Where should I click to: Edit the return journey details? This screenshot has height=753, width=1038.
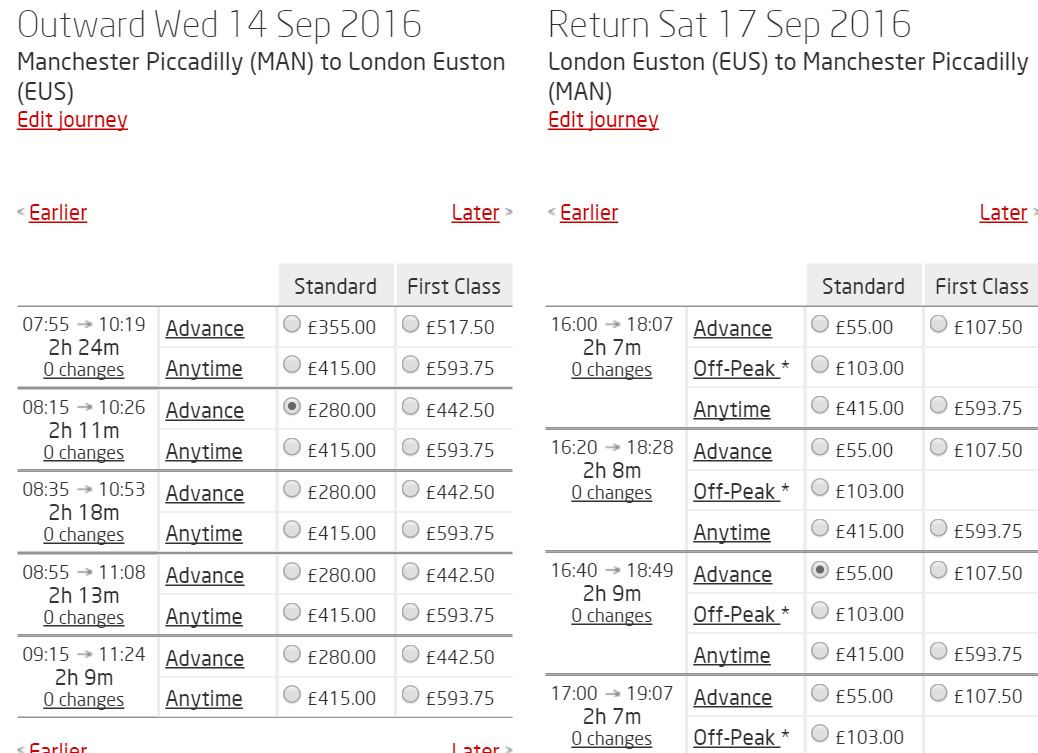click(603, 120)
